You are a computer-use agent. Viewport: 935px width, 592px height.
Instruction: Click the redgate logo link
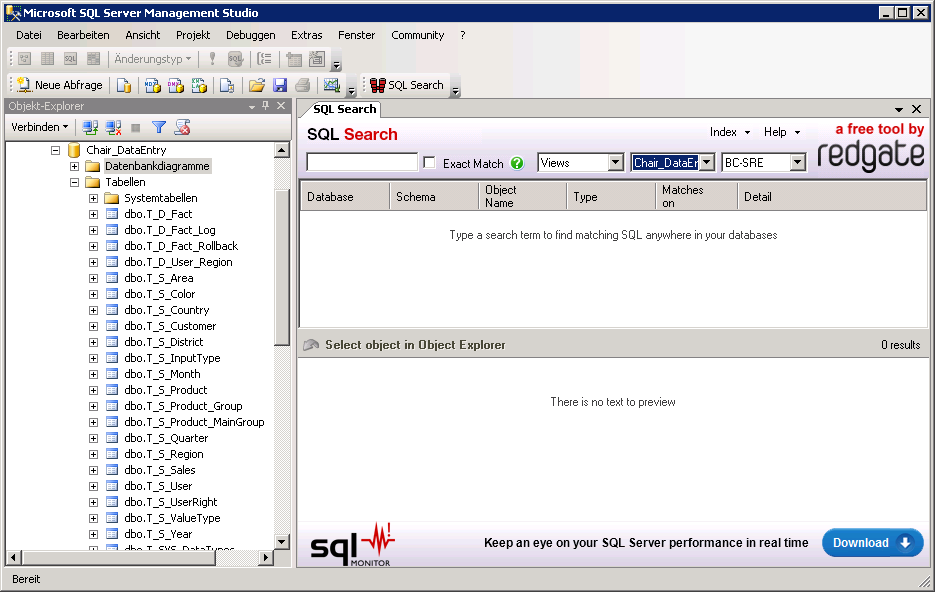tap(871, 156)
